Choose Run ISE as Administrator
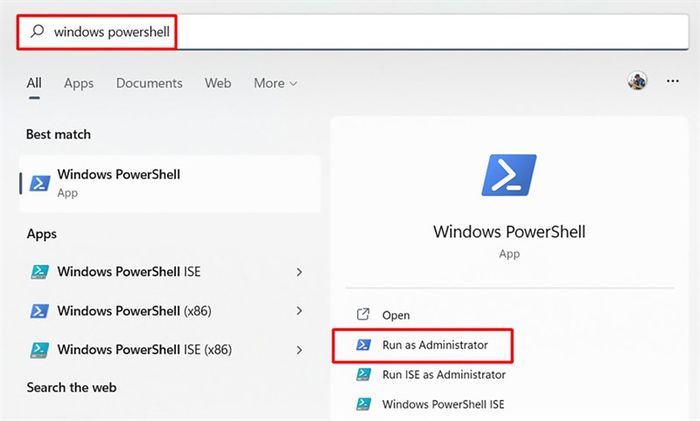The height and width of the screenshot is (421, 700). pyautogui.click(x=431, y=375)
